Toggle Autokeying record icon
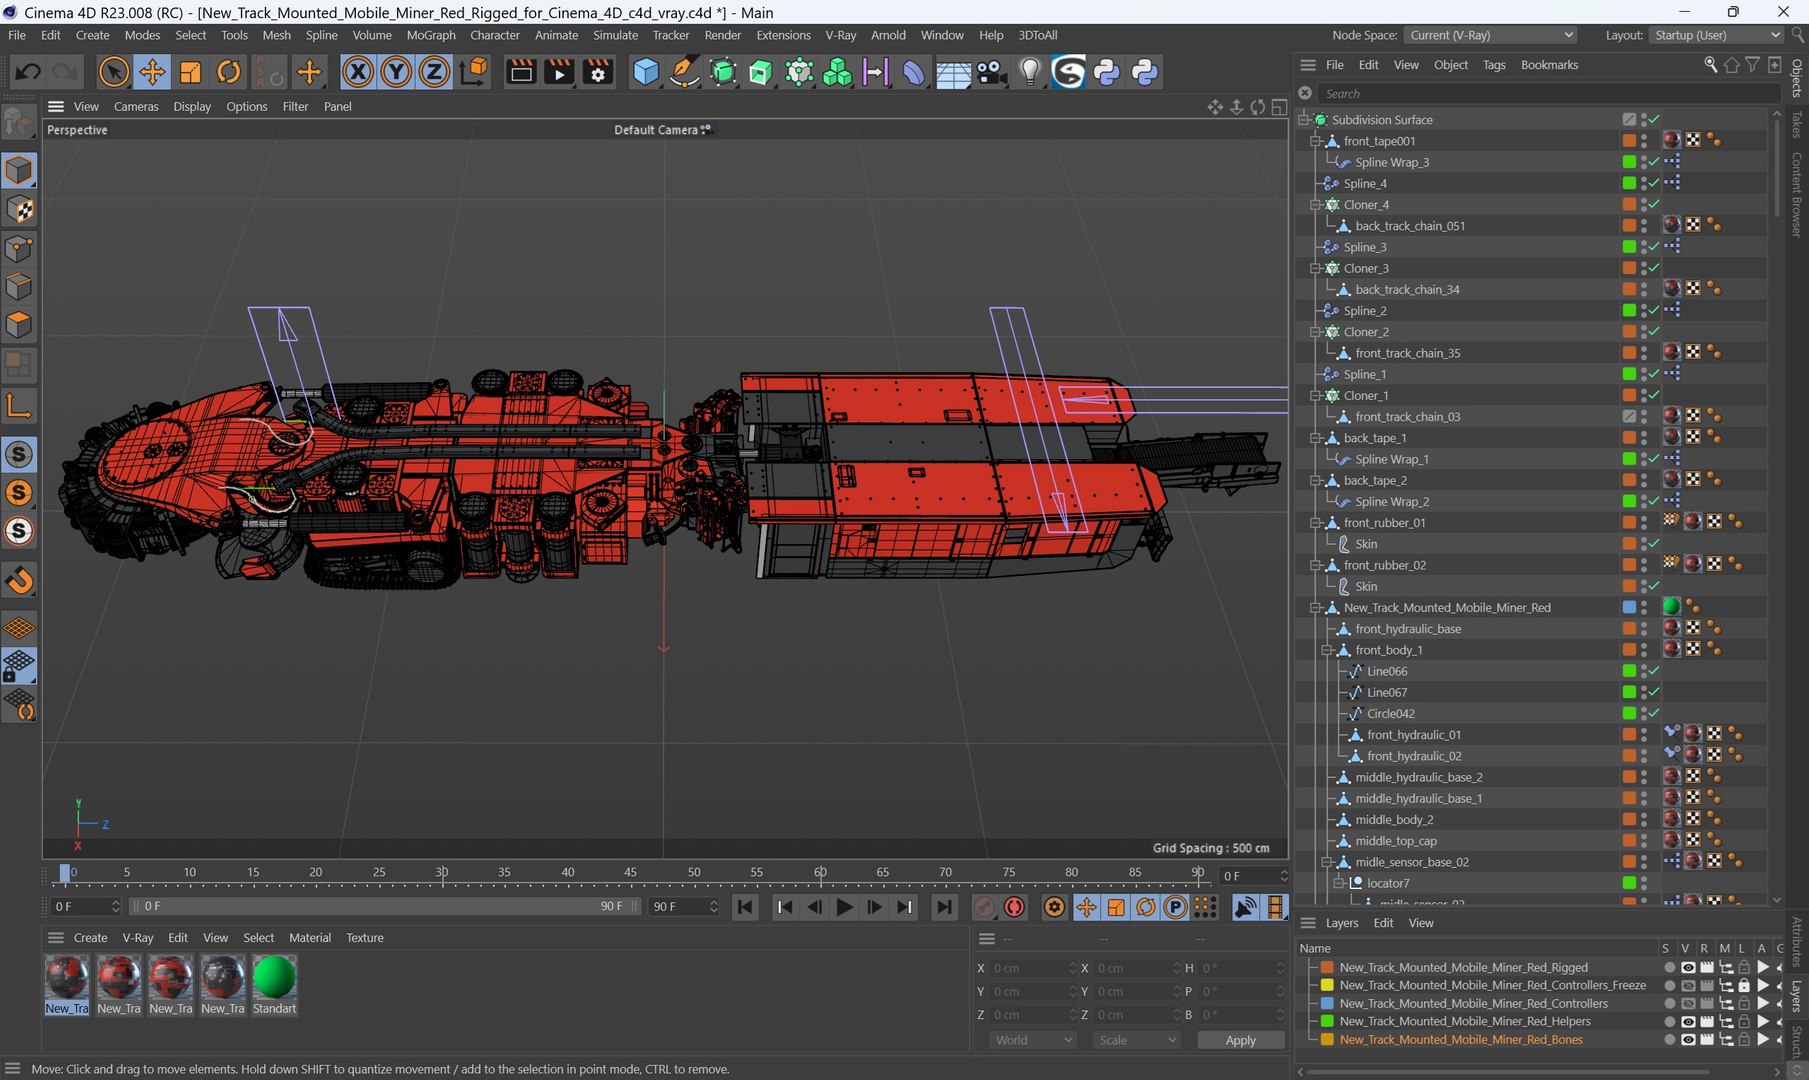Viewport: 1809px width, 1080px height. pyautogui.click(x=1014, y=907)
